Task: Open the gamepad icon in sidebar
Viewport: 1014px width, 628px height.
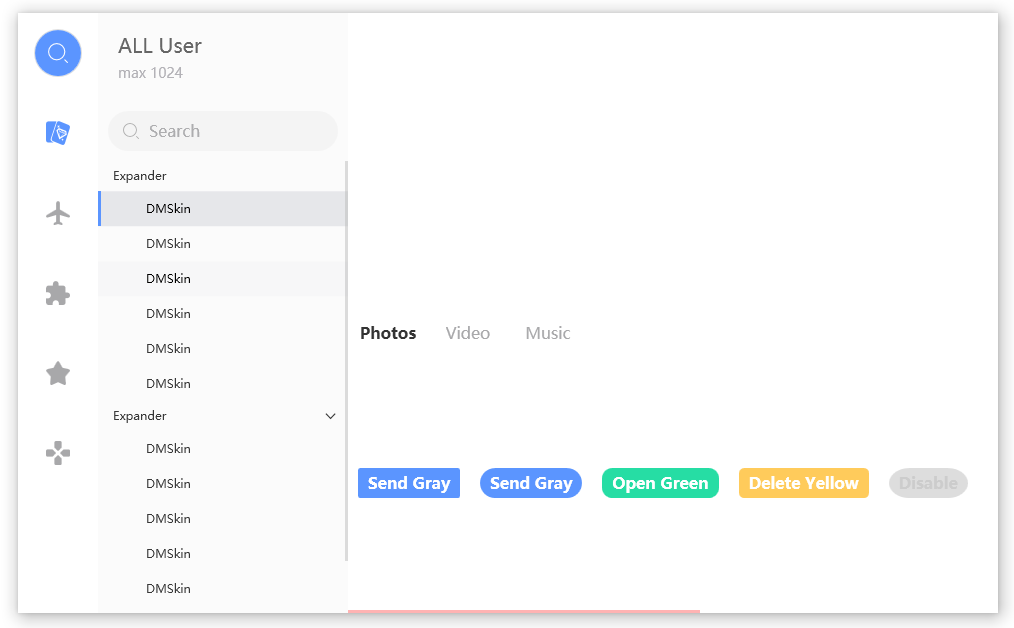Action: (58, 453)
